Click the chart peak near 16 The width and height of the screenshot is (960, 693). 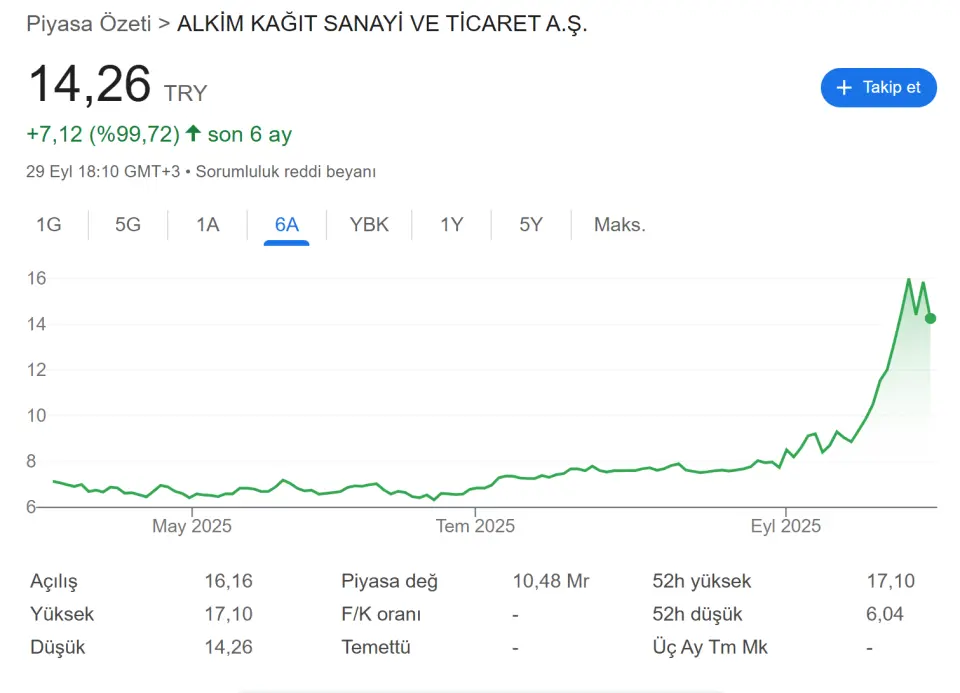909,280
